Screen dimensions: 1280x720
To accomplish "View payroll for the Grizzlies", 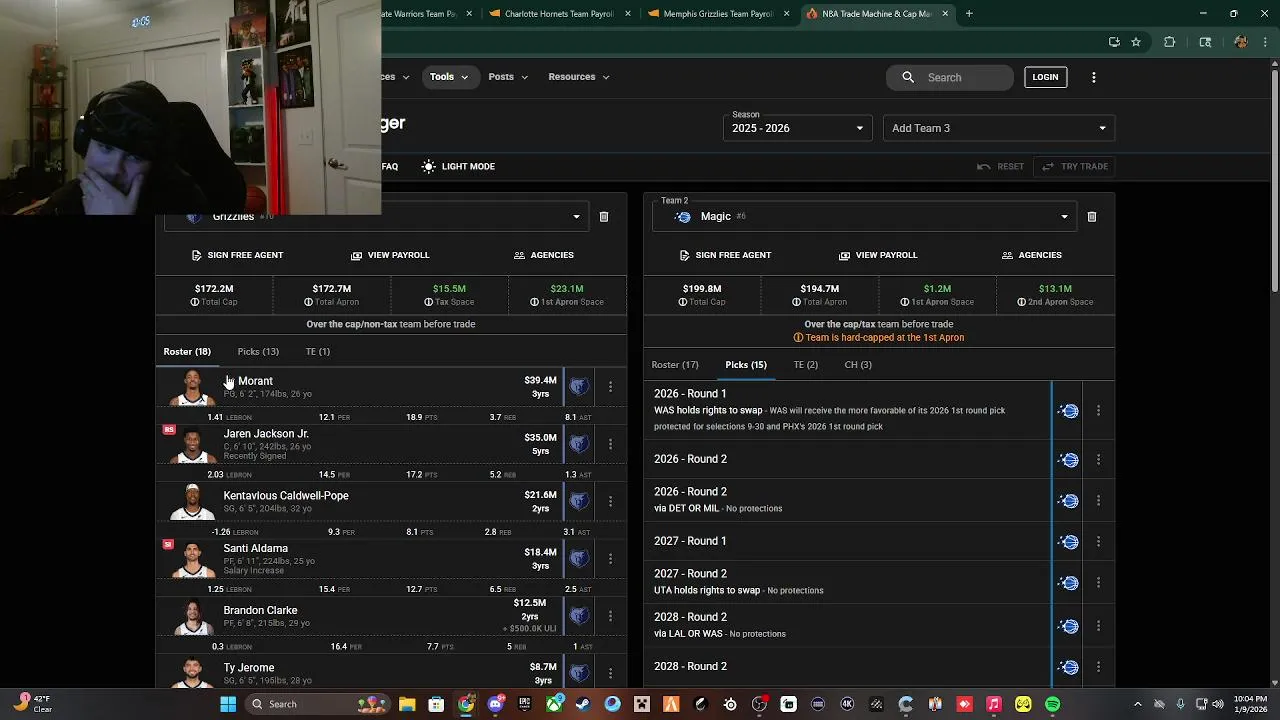I will point(389,255).
